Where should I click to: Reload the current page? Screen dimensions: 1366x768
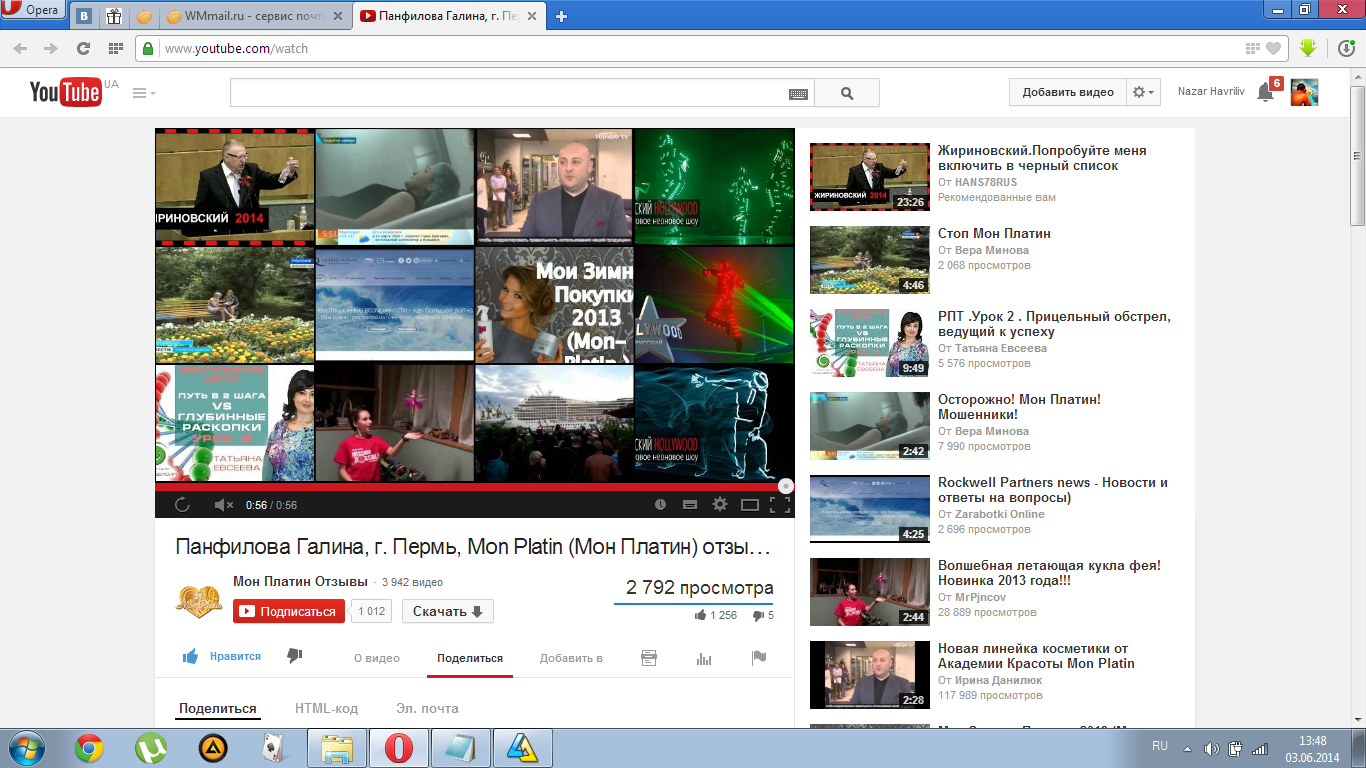pyautogui.click(x=84, y=48)
